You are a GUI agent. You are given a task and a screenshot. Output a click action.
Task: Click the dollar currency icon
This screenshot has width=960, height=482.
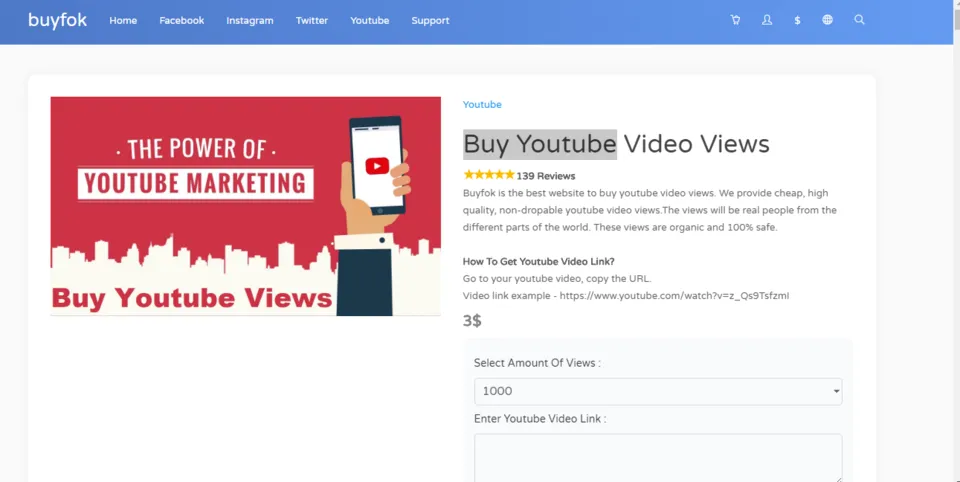tap(797, 20)
